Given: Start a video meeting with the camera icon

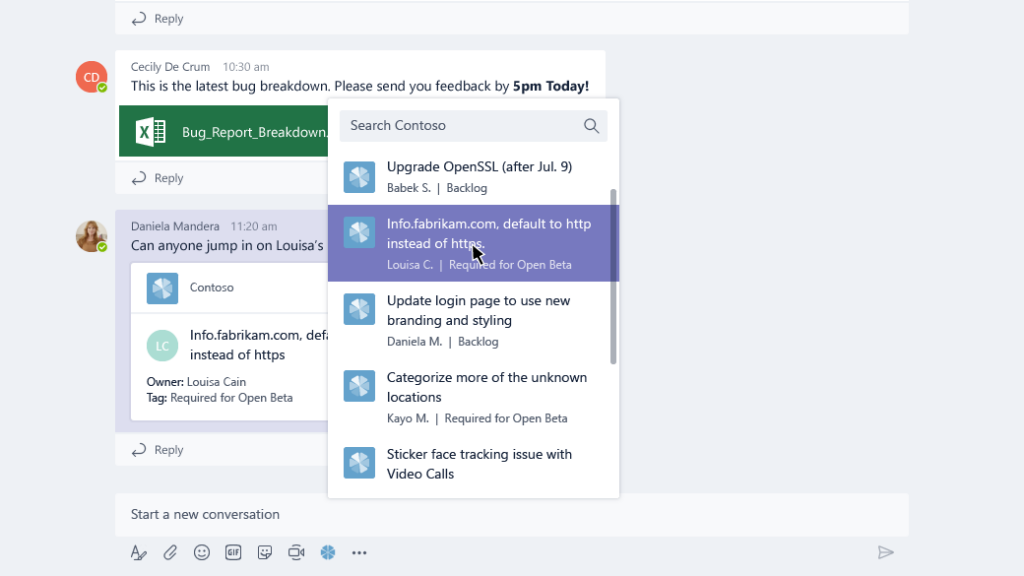Looking at the screenshot, I should (296, 552).
